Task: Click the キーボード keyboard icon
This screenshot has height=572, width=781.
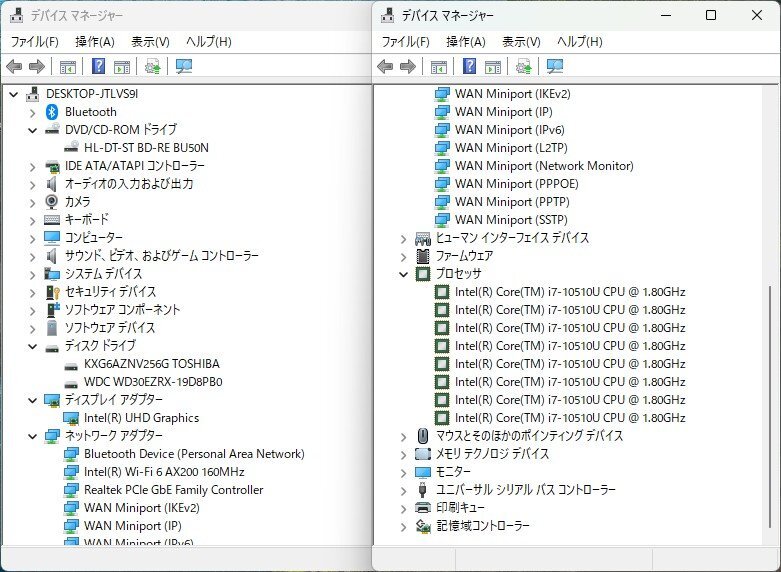Action: point(52,219)
